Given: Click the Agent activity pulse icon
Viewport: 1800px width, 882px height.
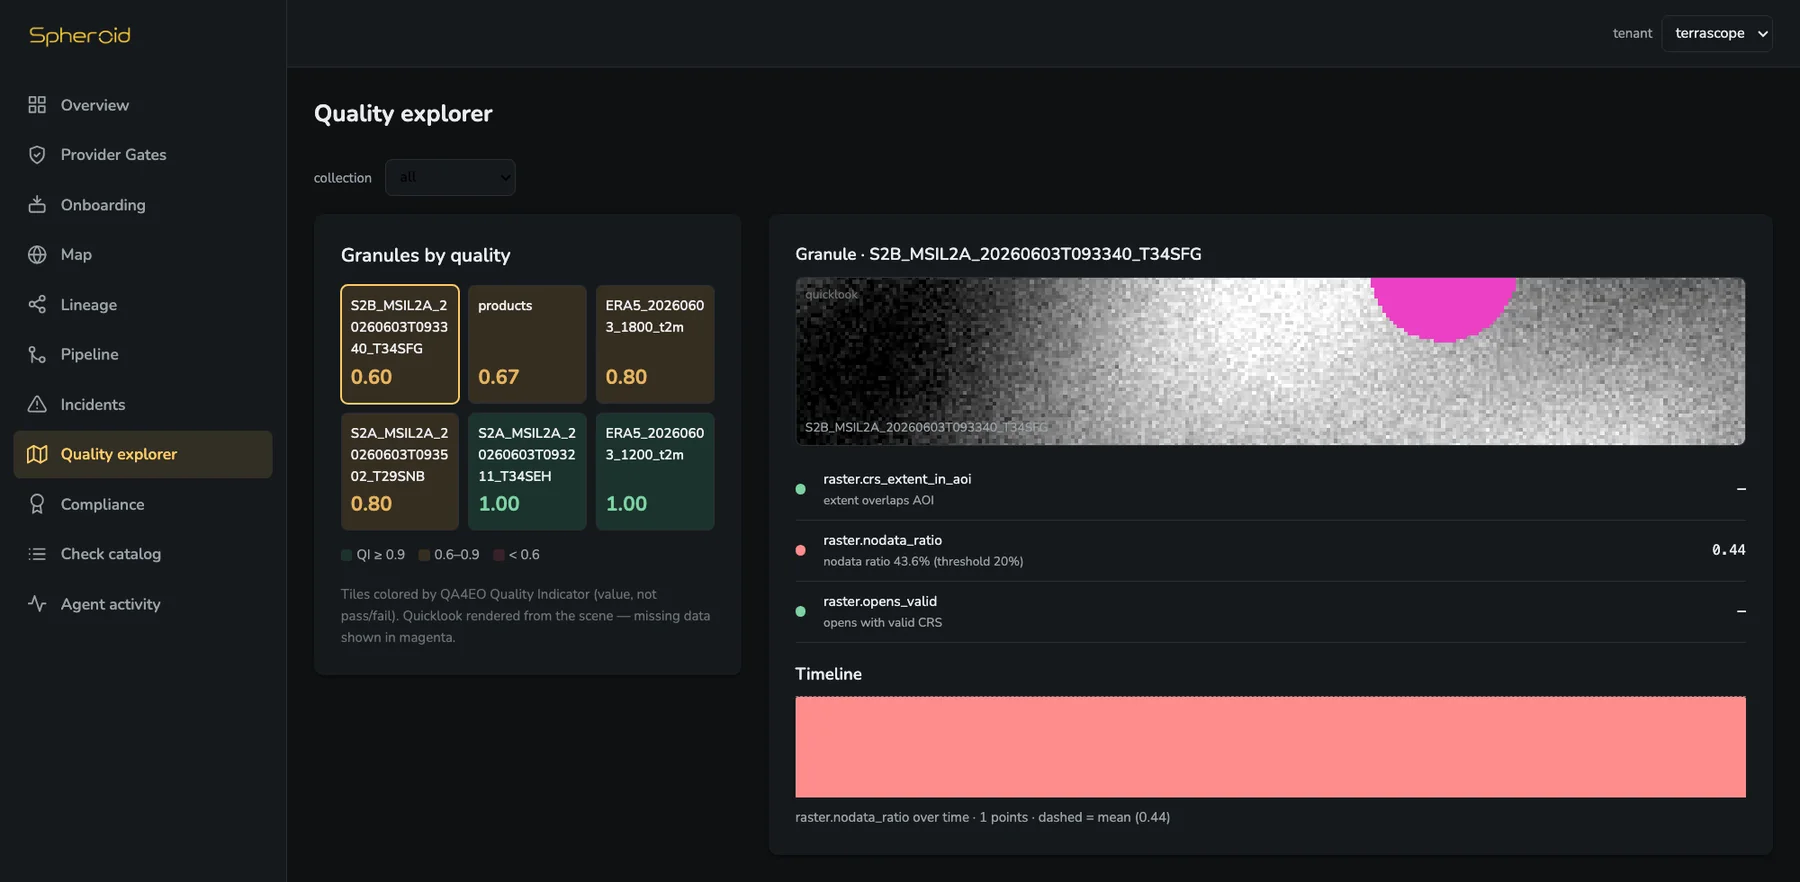Looking at the screenshot, I should coord(37,604).
